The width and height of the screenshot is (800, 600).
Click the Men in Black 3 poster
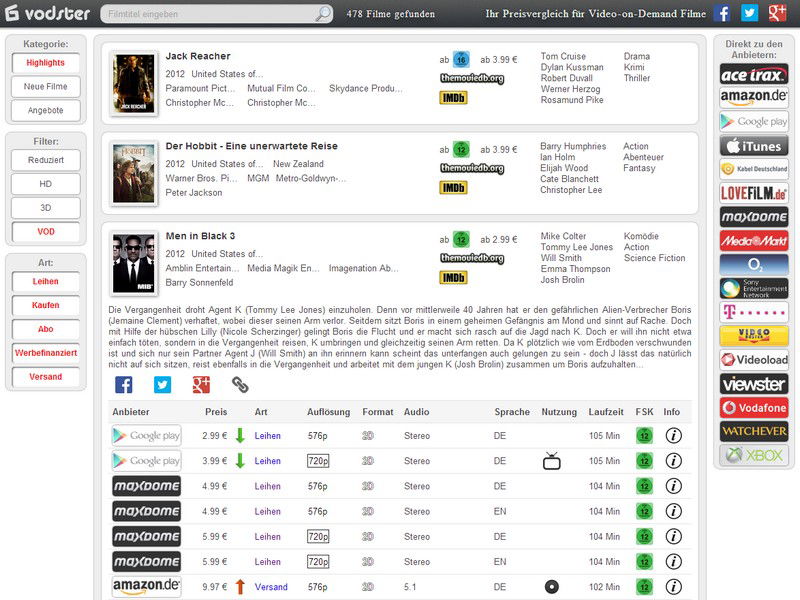[133, 263]
